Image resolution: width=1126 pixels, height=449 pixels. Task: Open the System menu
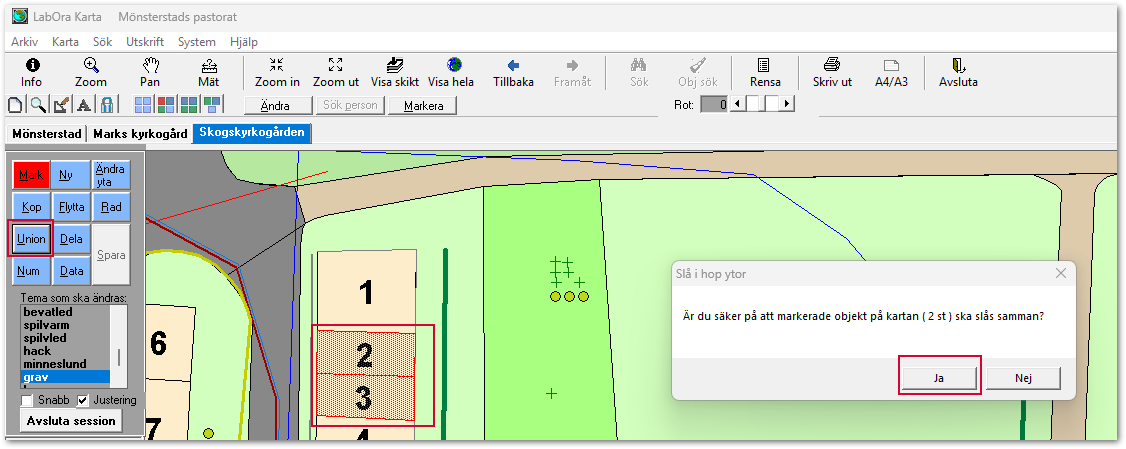(197, 42)
